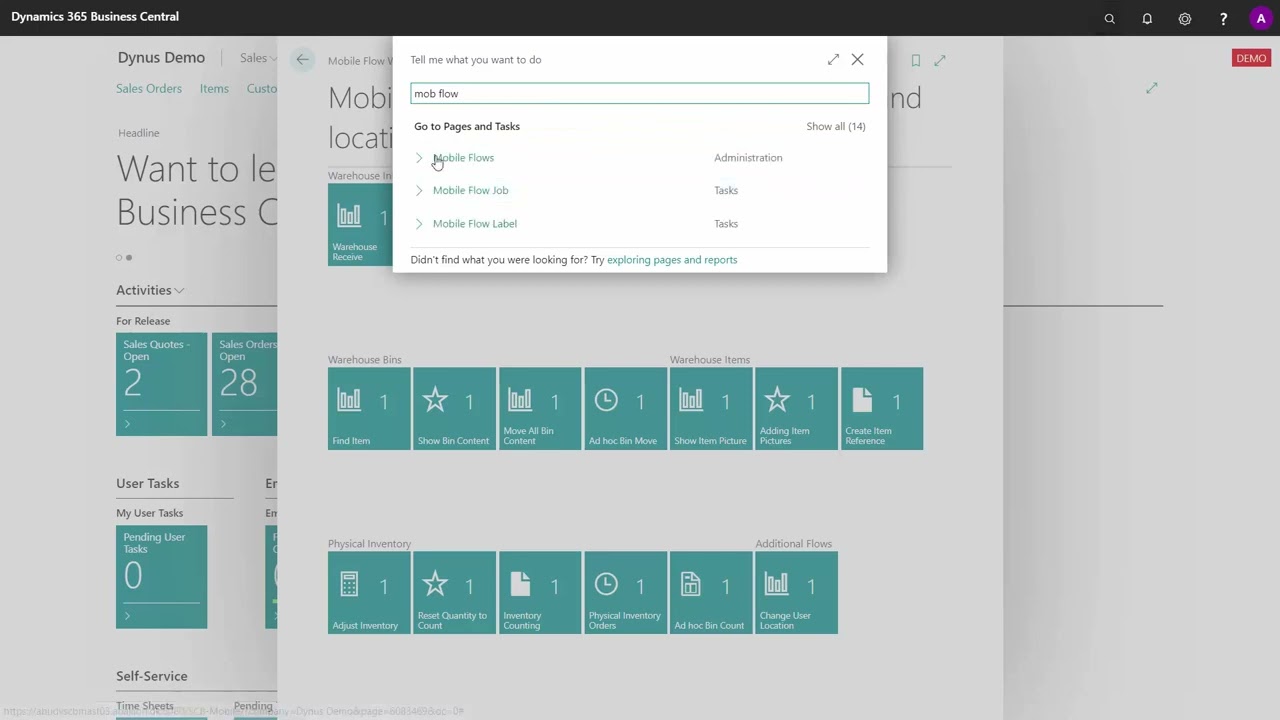
Task: Open Pending User Tasks tile
Action: 161,577
